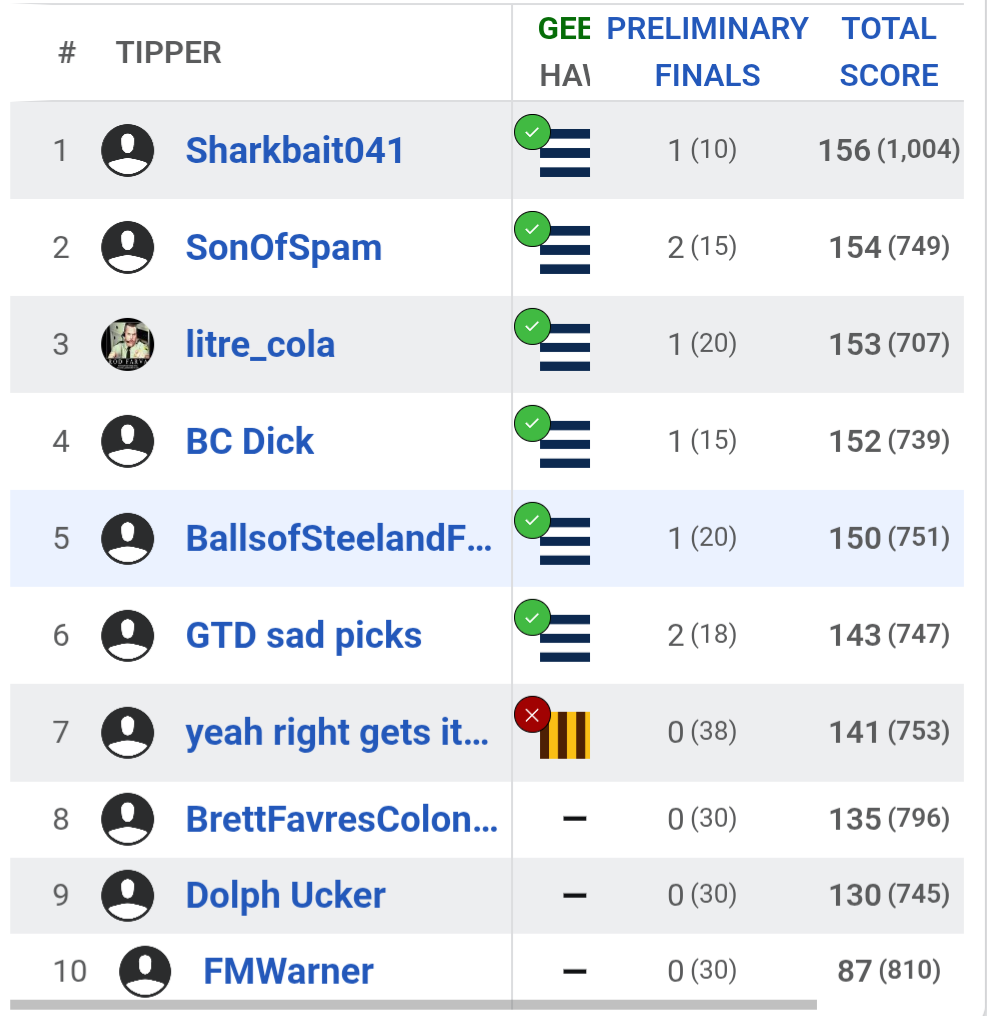Click the GEE v HAW match column header

(565, 52)
